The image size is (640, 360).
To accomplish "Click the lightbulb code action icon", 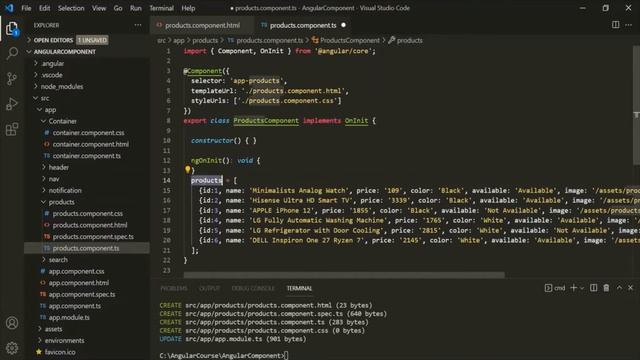I will tap(187, 169).
